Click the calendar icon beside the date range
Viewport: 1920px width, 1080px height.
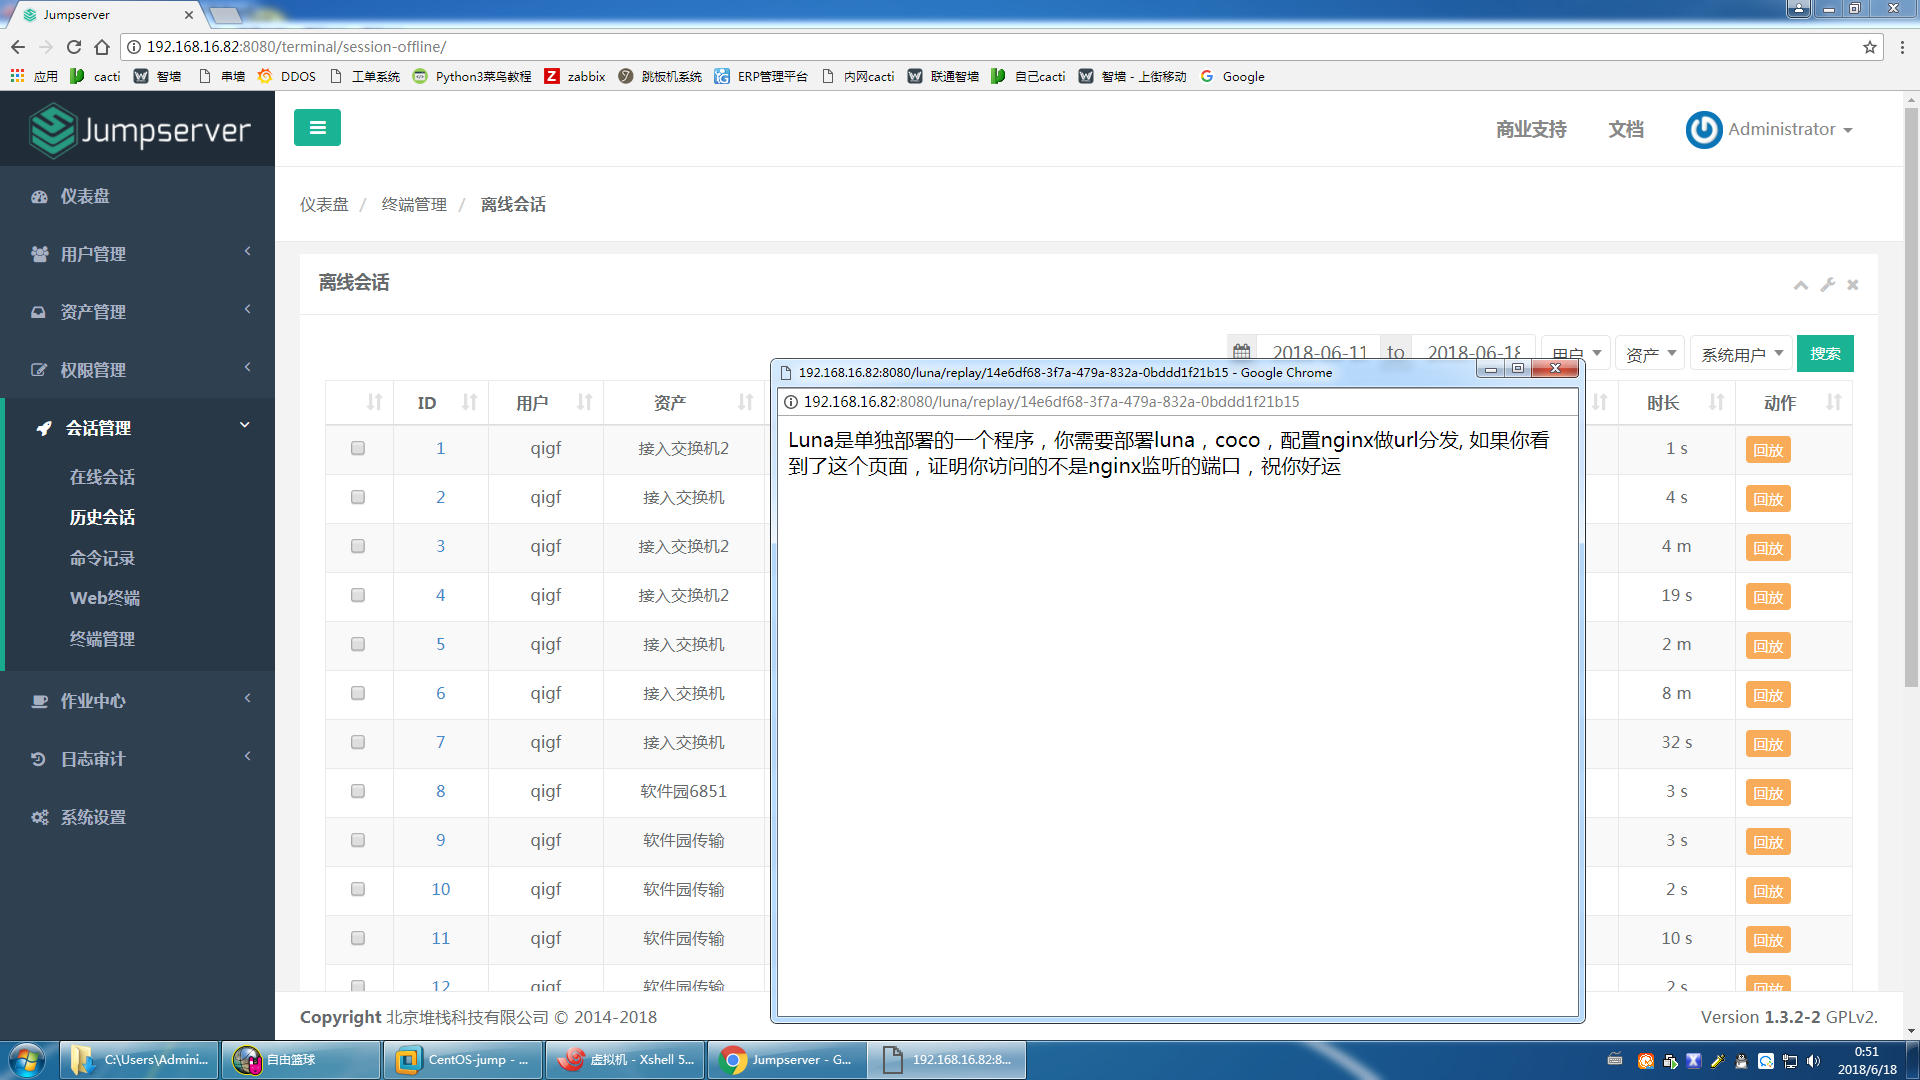tap(1242, 352)
